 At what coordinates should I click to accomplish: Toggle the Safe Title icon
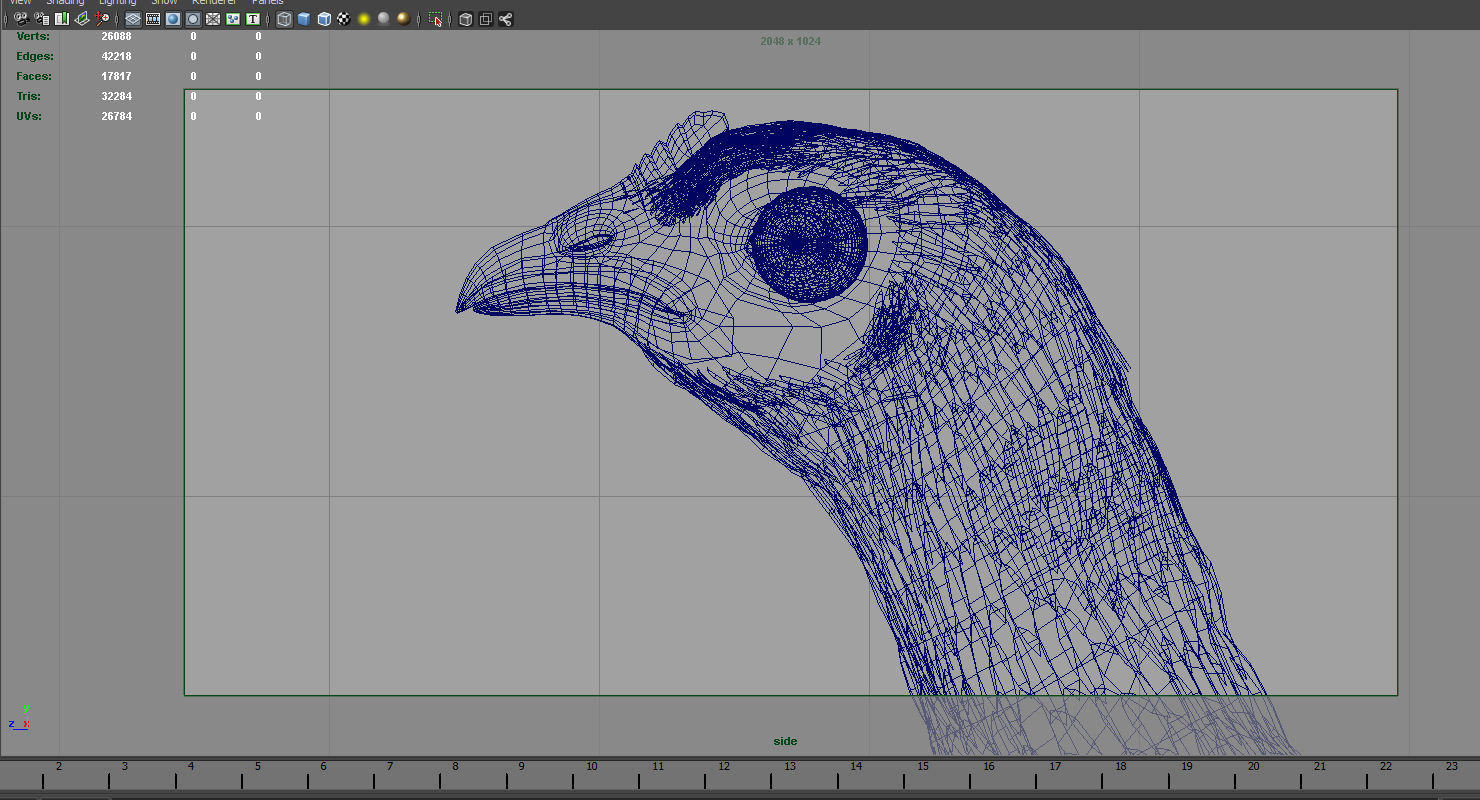point(253,19)
